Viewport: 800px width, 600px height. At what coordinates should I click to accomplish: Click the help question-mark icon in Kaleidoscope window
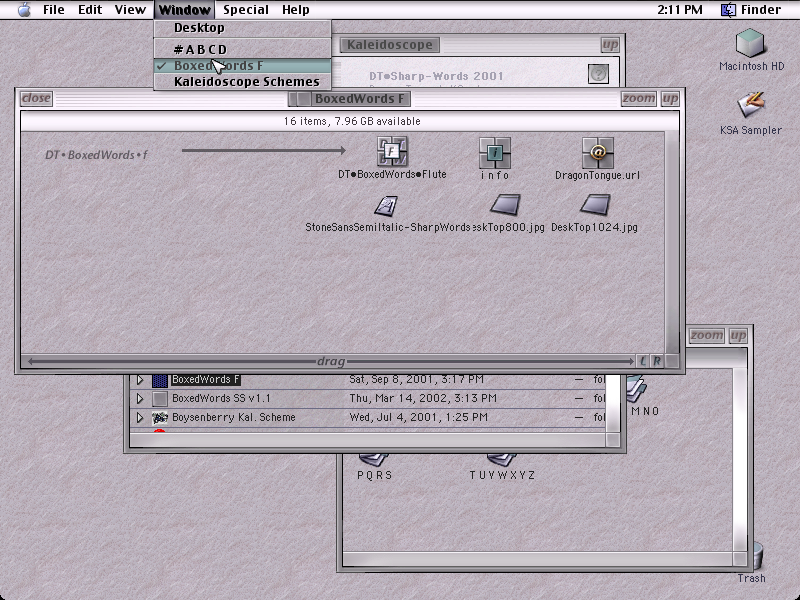(x=598, y=74)
